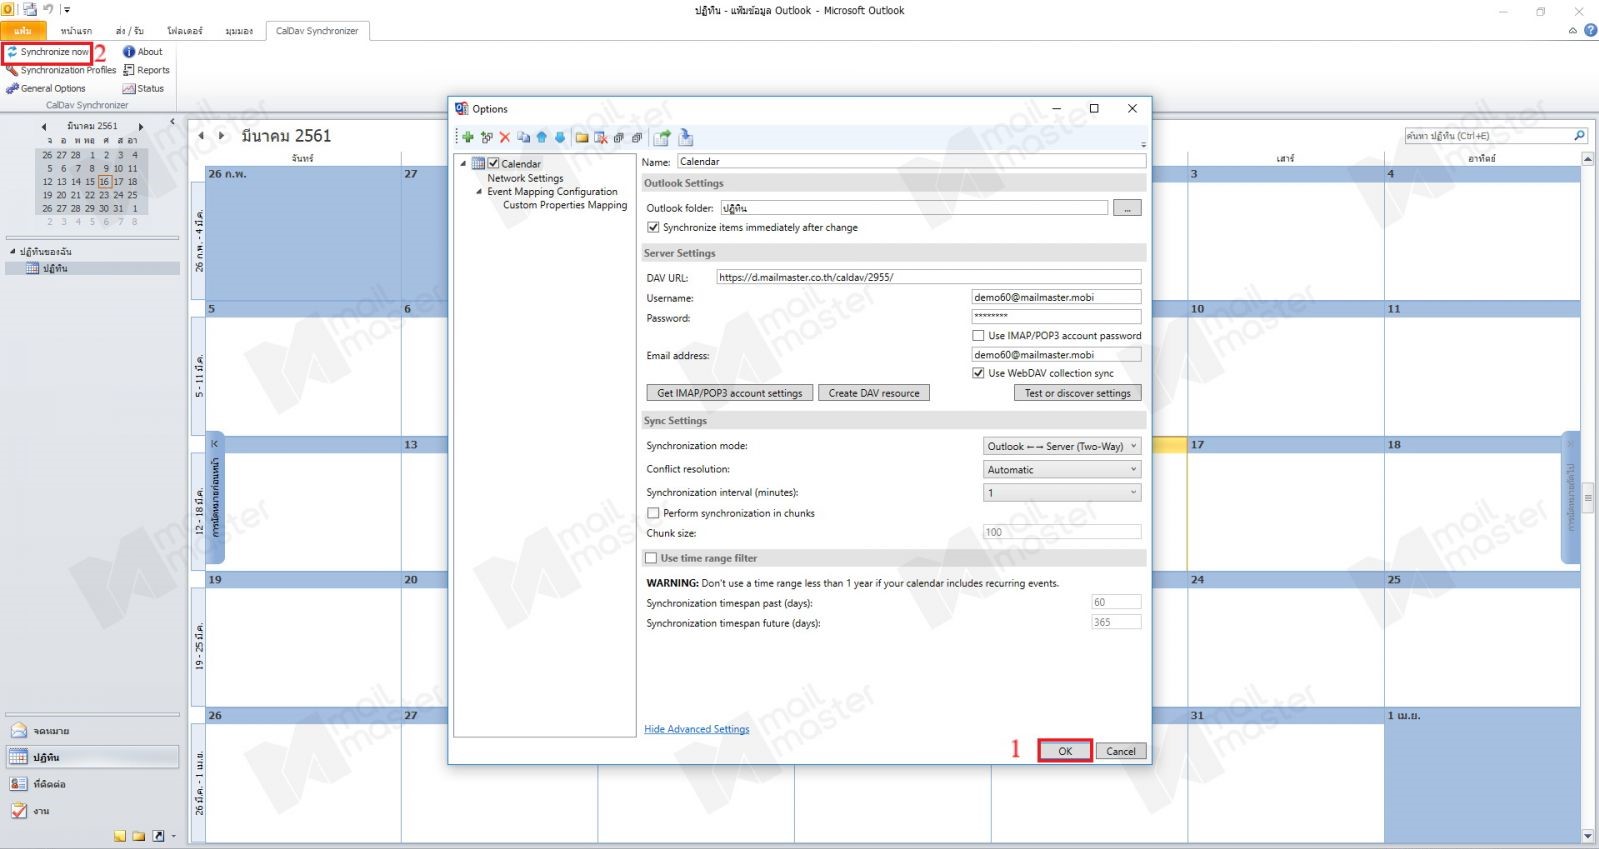The image size is (1599, 849).
Task: Enable Use IMAP/POP3 account password
Action: tap(978, 336)
